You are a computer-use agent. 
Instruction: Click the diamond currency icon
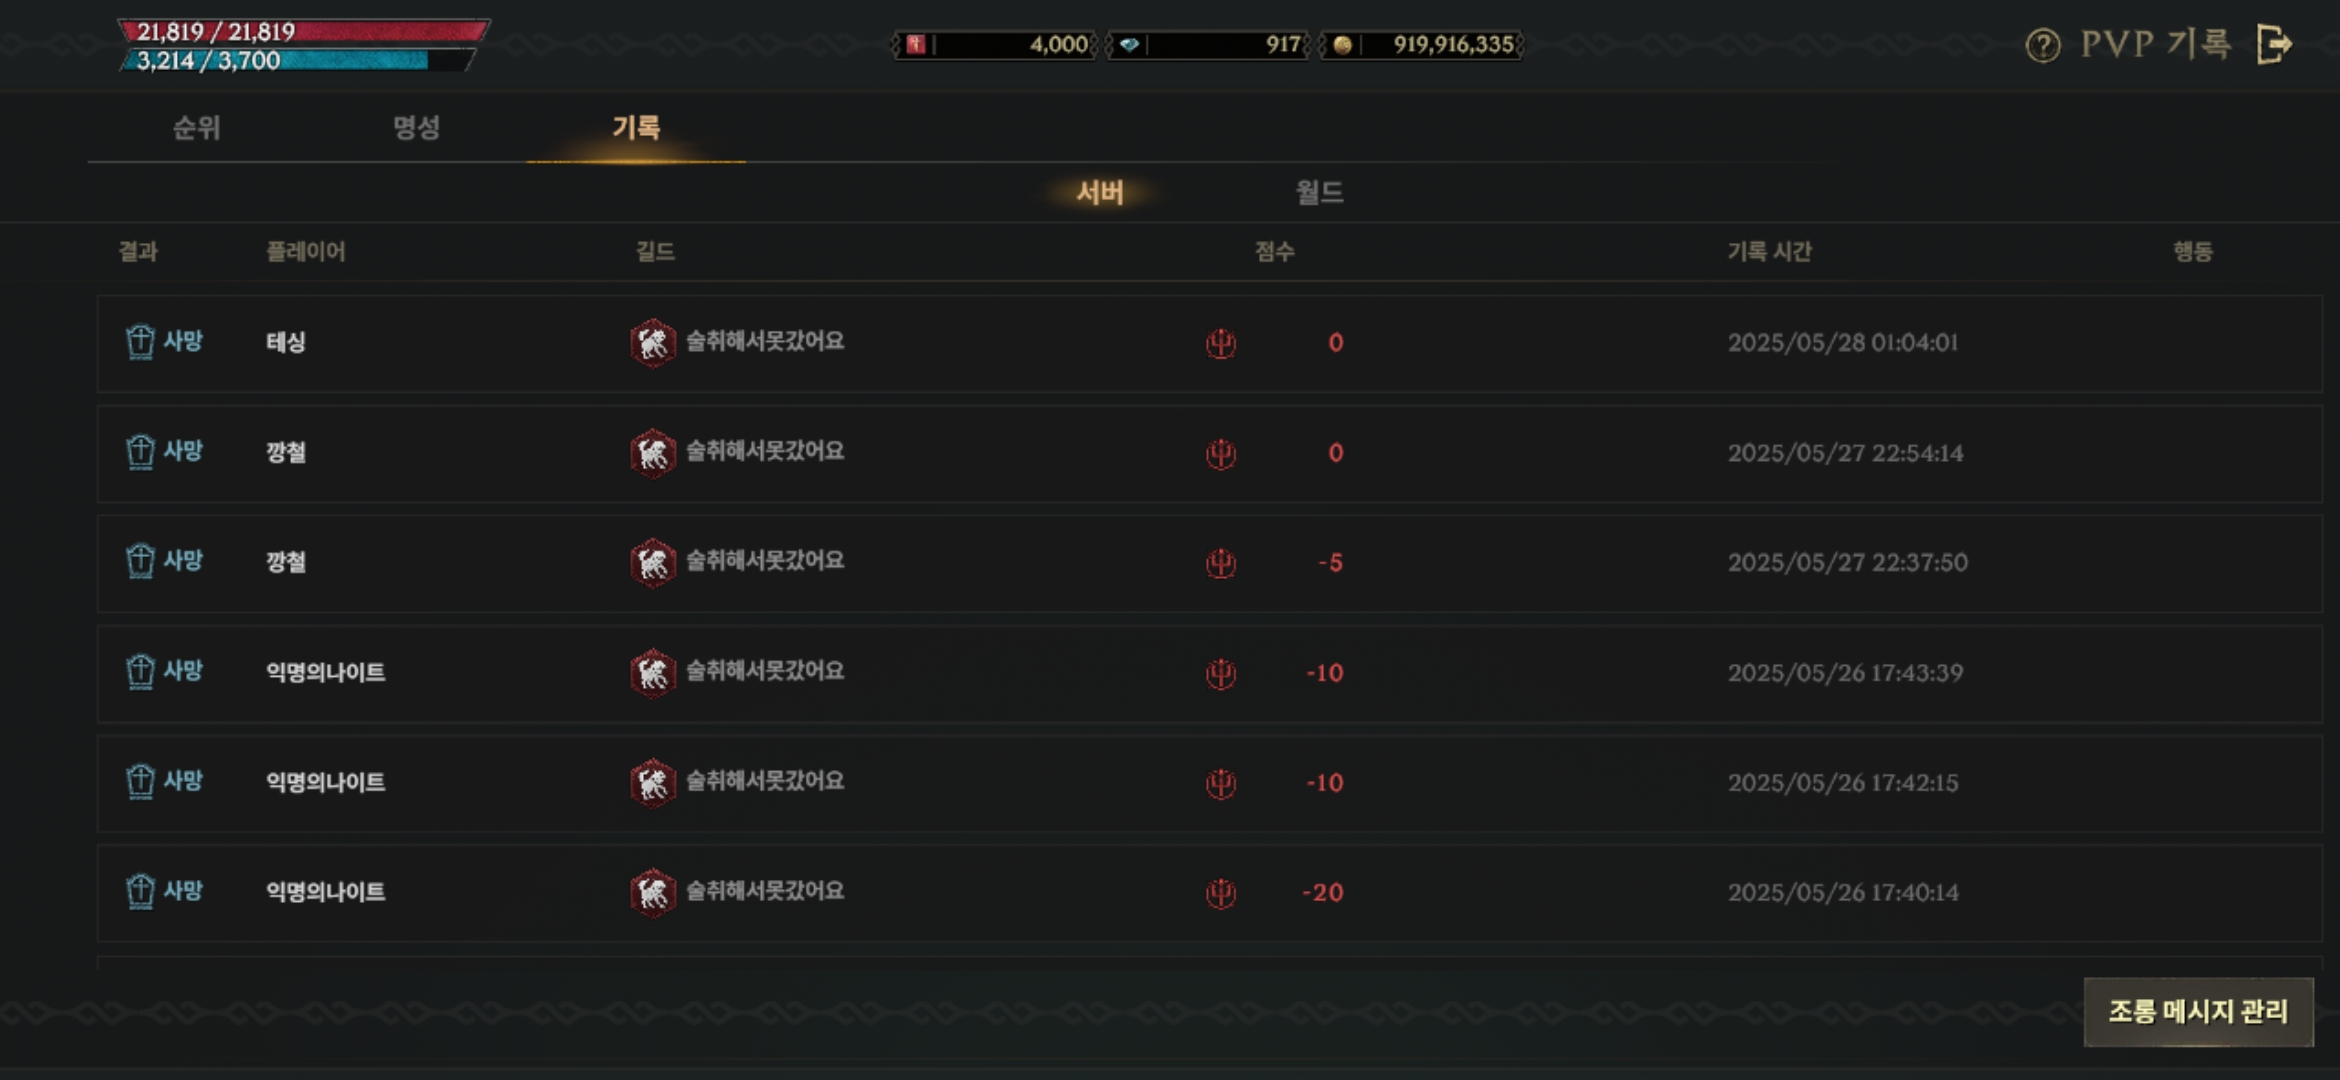[1129, 44]
